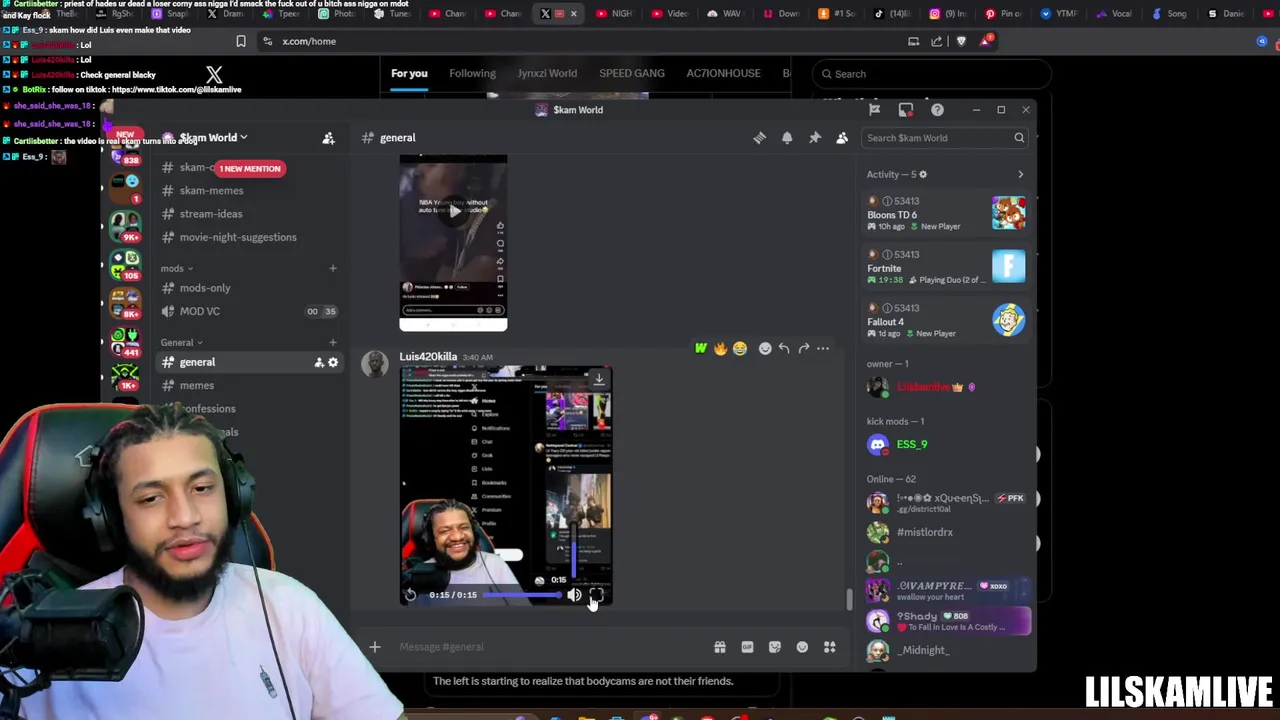The image size is (1280, 720).
Task: Expand Activity panel chevron
Action: pos(1021,174)
